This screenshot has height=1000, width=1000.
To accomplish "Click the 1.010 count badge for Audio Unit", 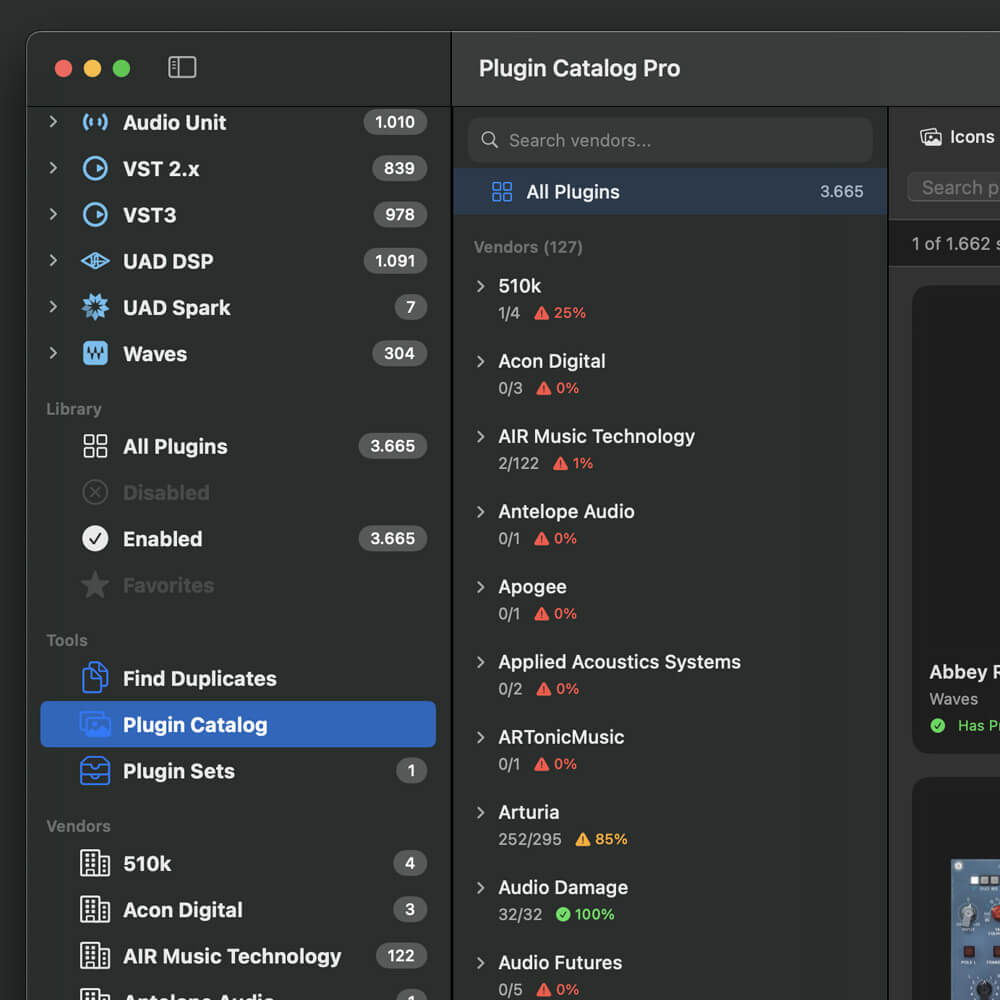I will coord(395,122).
